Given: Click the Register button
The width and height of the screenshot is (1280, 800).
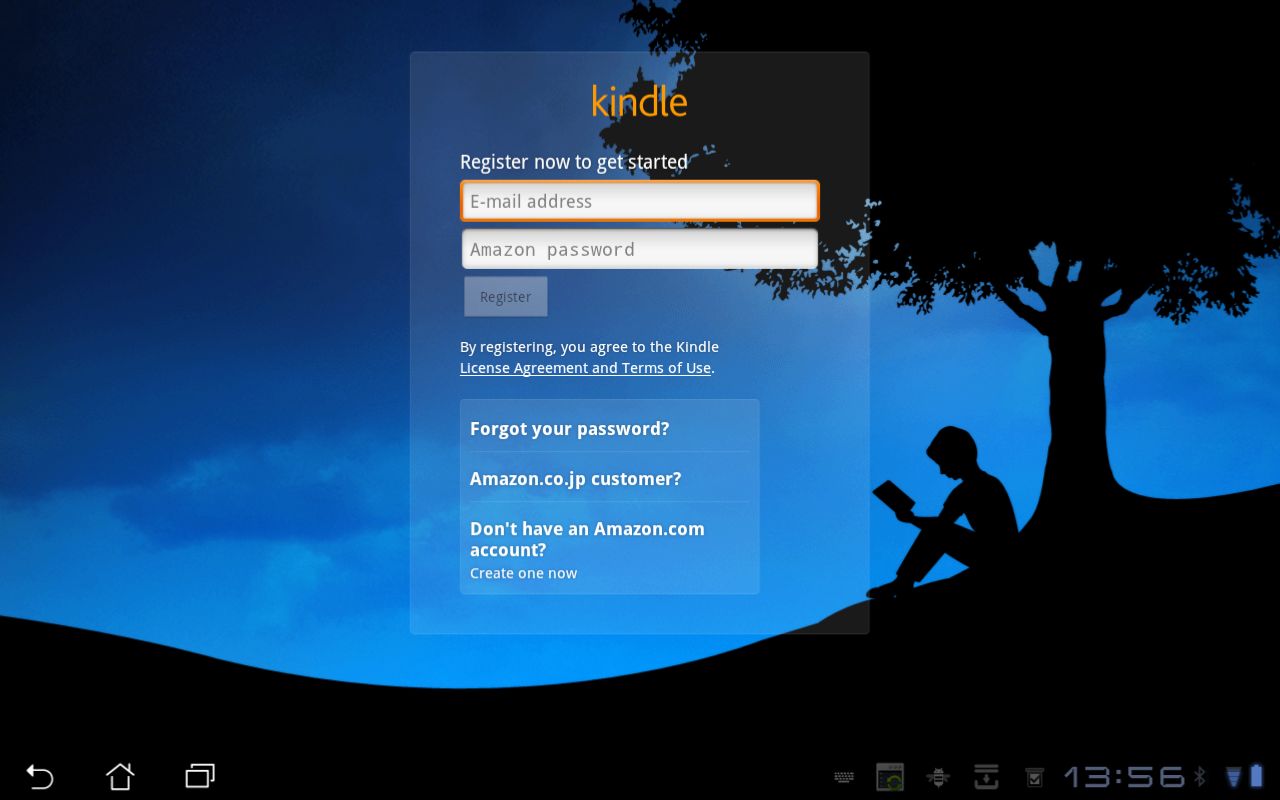Looking at the screenshot, I should click(506, 297).
